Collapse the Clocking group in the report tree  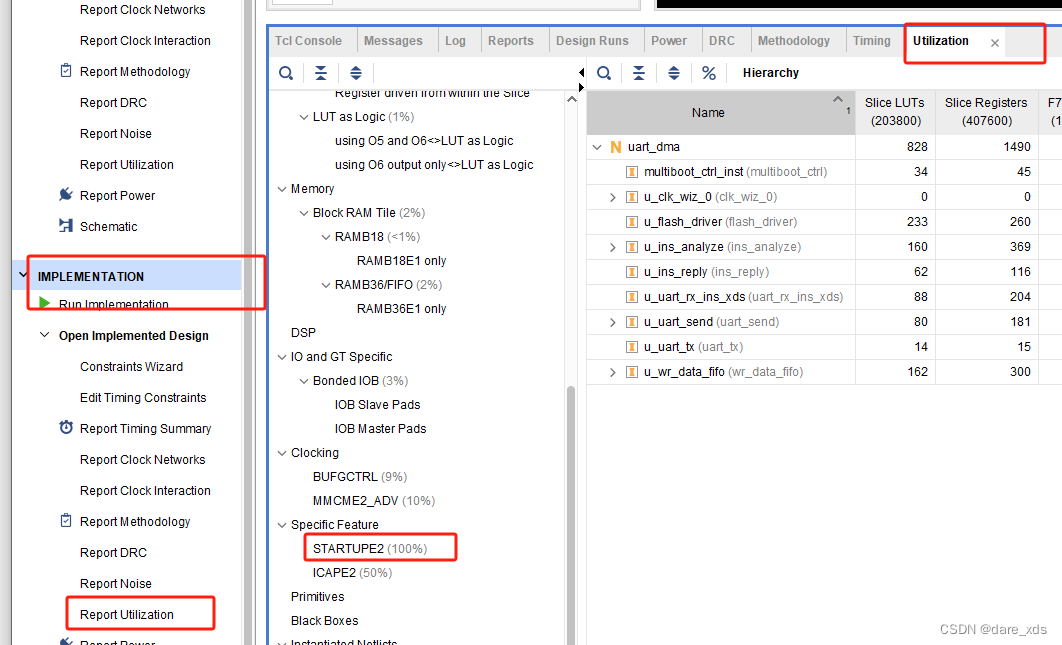click(x=281, y=452)
